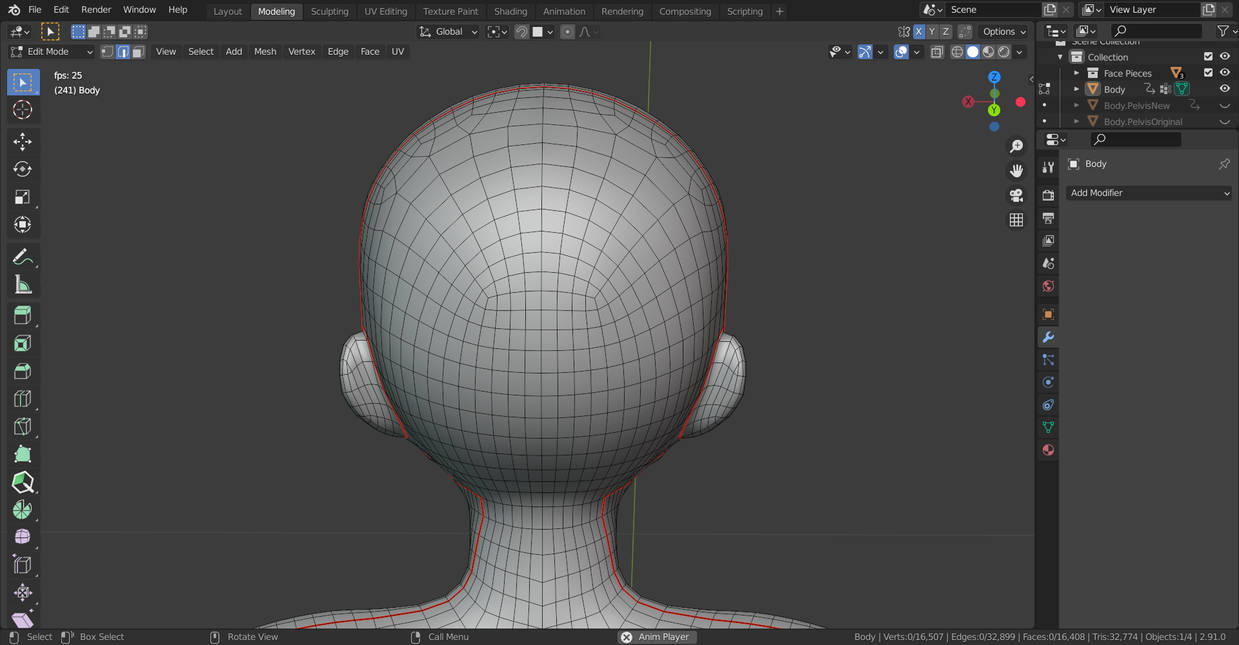Open the Modifier properties wrench tab
This screenshot has height=645, width=1239.
[1048, 337]
